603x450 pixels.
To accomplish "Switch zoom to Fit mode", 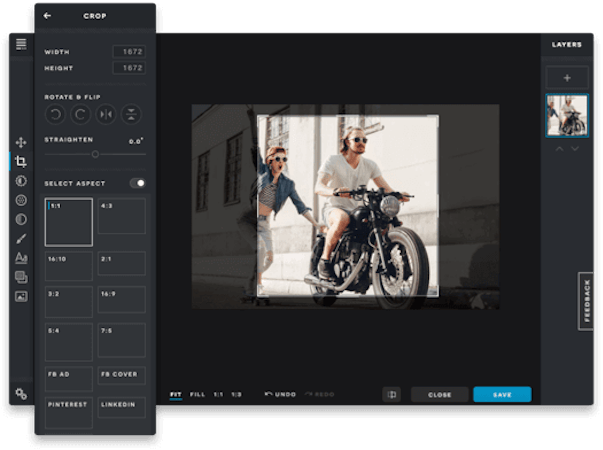I will click(176, 395).
